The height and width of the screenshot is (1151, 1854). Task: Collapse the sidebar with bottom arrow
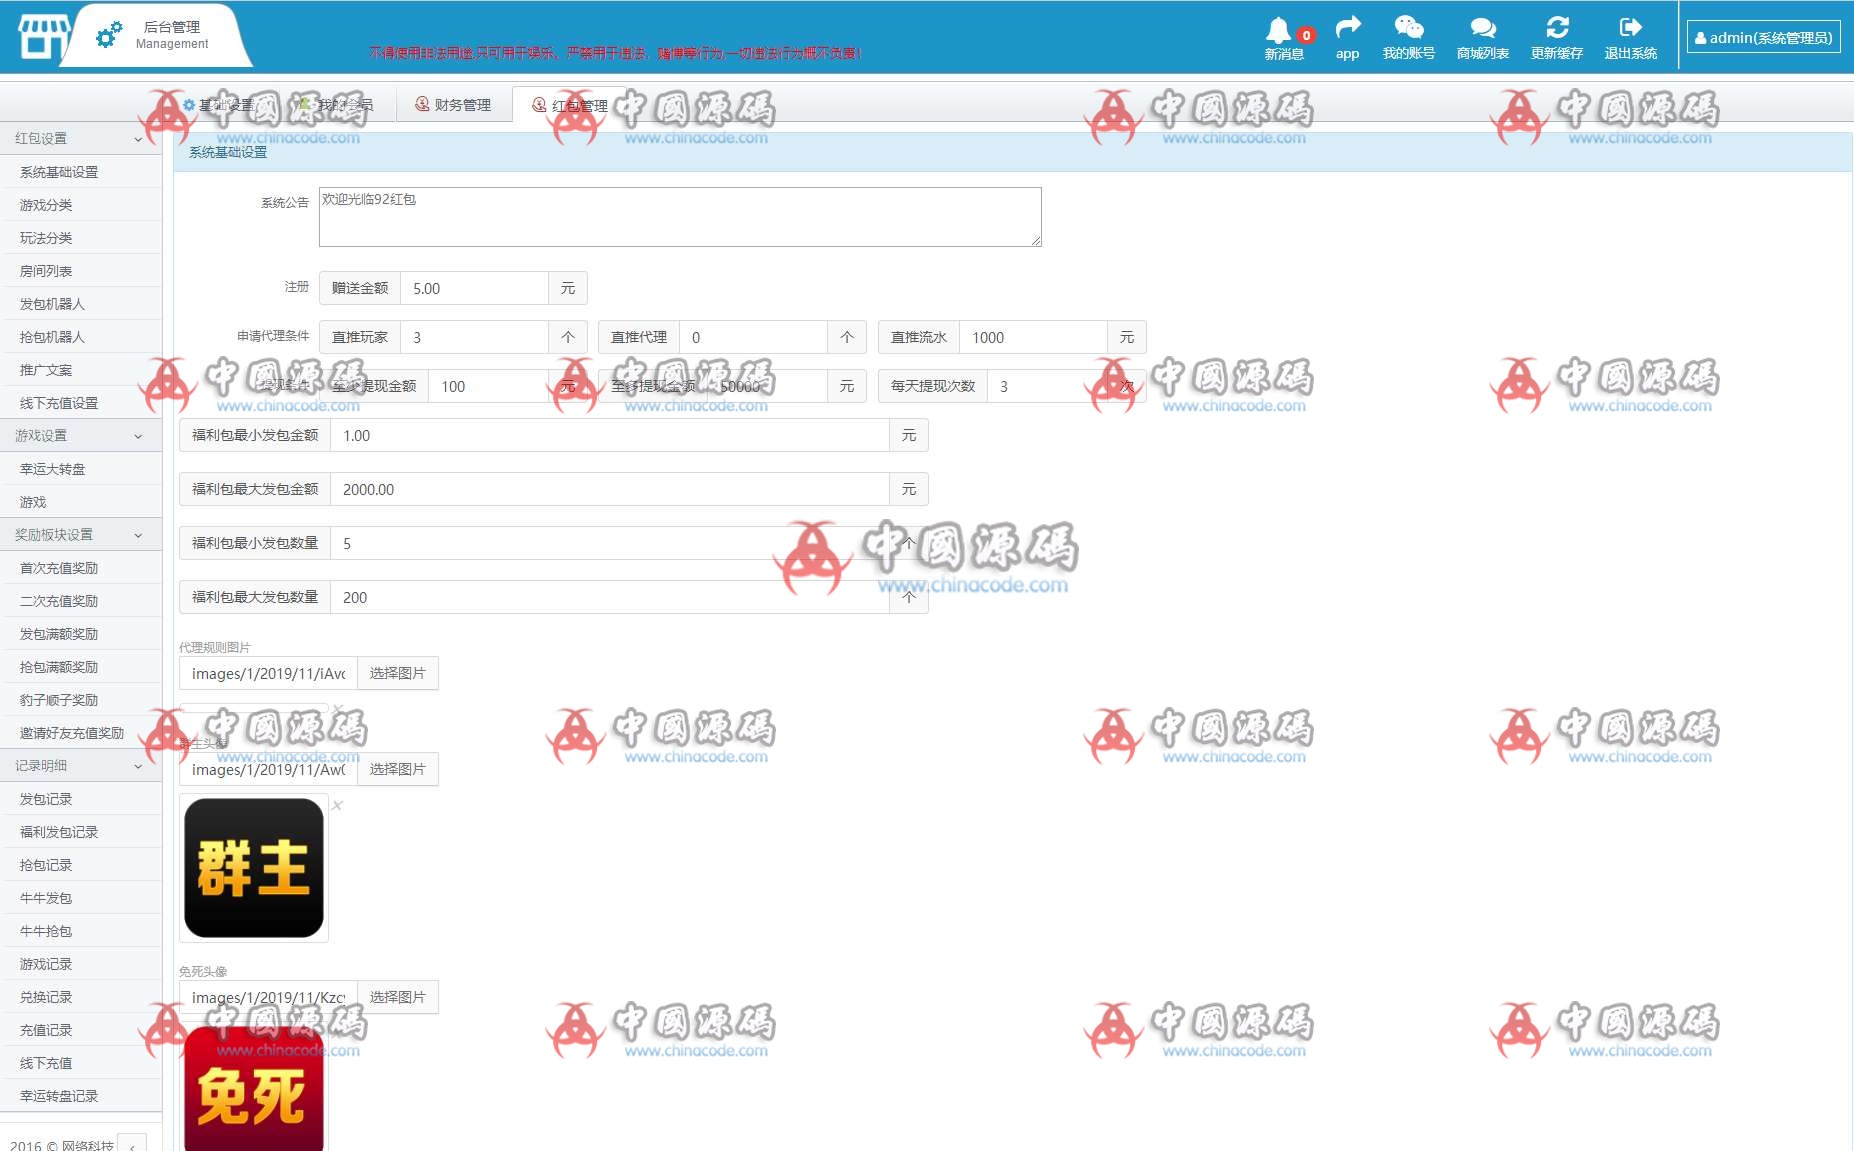point(132,1144)
